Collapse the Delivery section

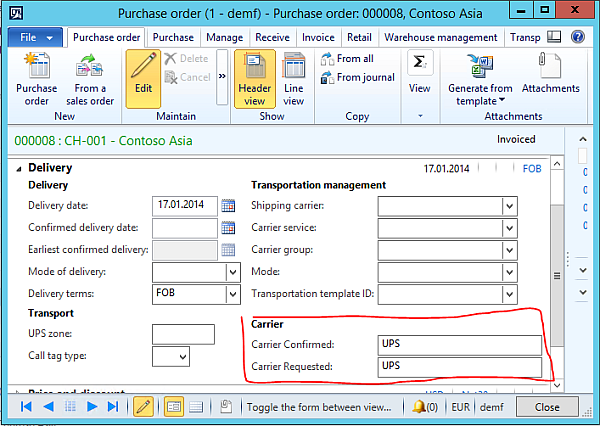[19, 168]
